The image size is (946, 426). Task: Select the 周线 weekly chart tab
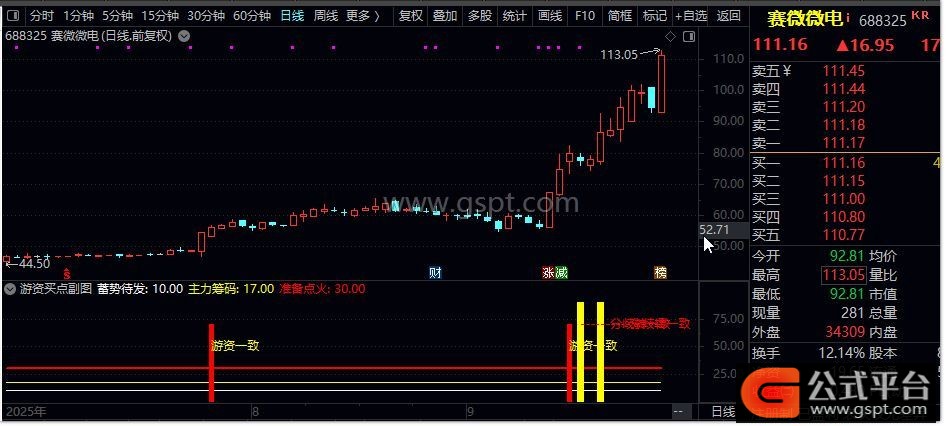[x=326, y=16]
